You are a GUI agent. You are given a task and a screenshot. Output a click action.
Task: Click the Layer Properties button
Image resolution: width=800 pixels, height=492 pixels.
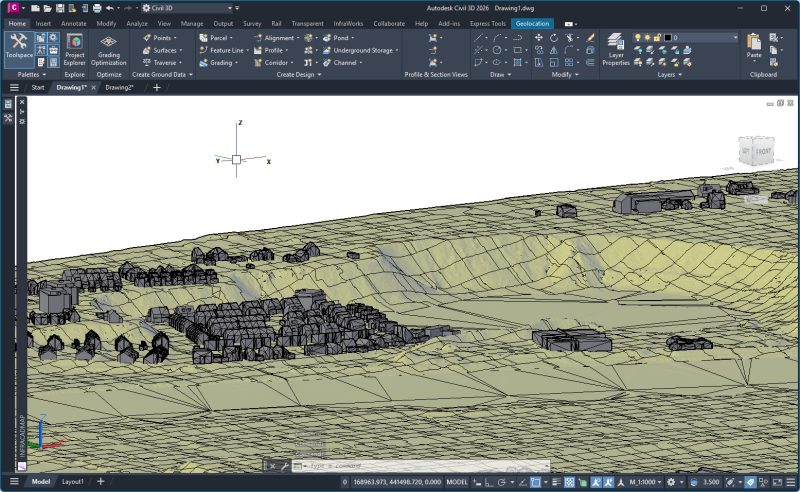point(616,47)
